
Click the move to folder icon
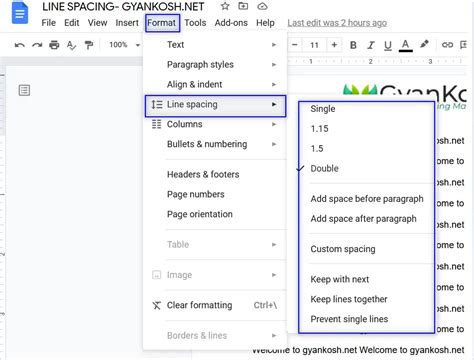[x=243, y=6]
